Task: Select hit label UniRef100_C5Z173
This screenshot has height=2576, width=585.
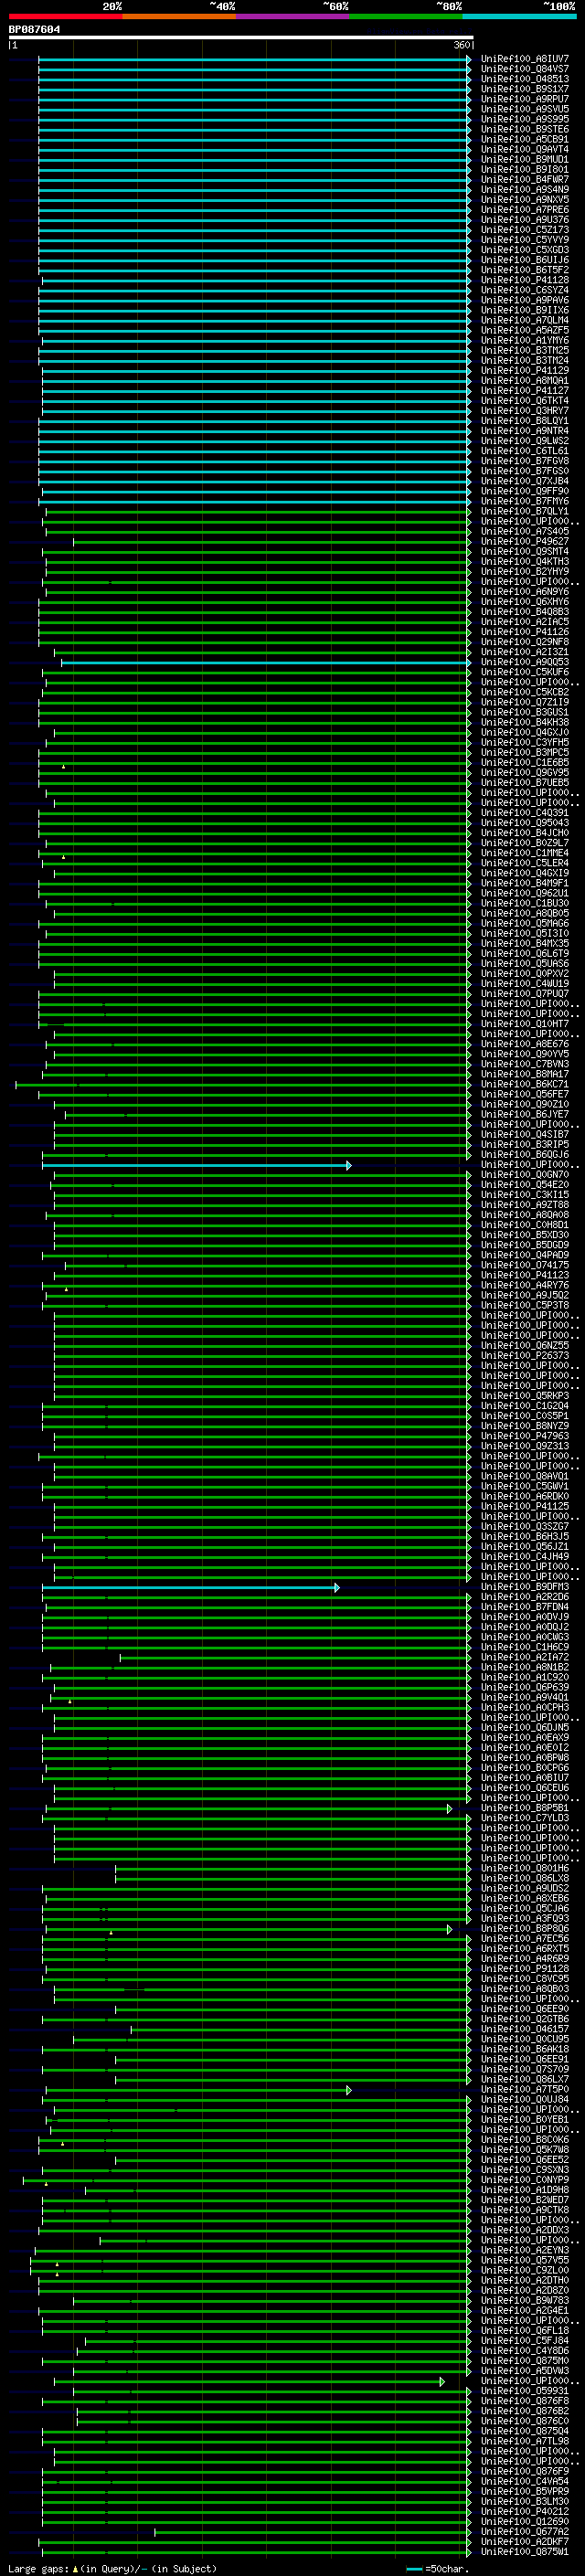Action: click(524, 230)
